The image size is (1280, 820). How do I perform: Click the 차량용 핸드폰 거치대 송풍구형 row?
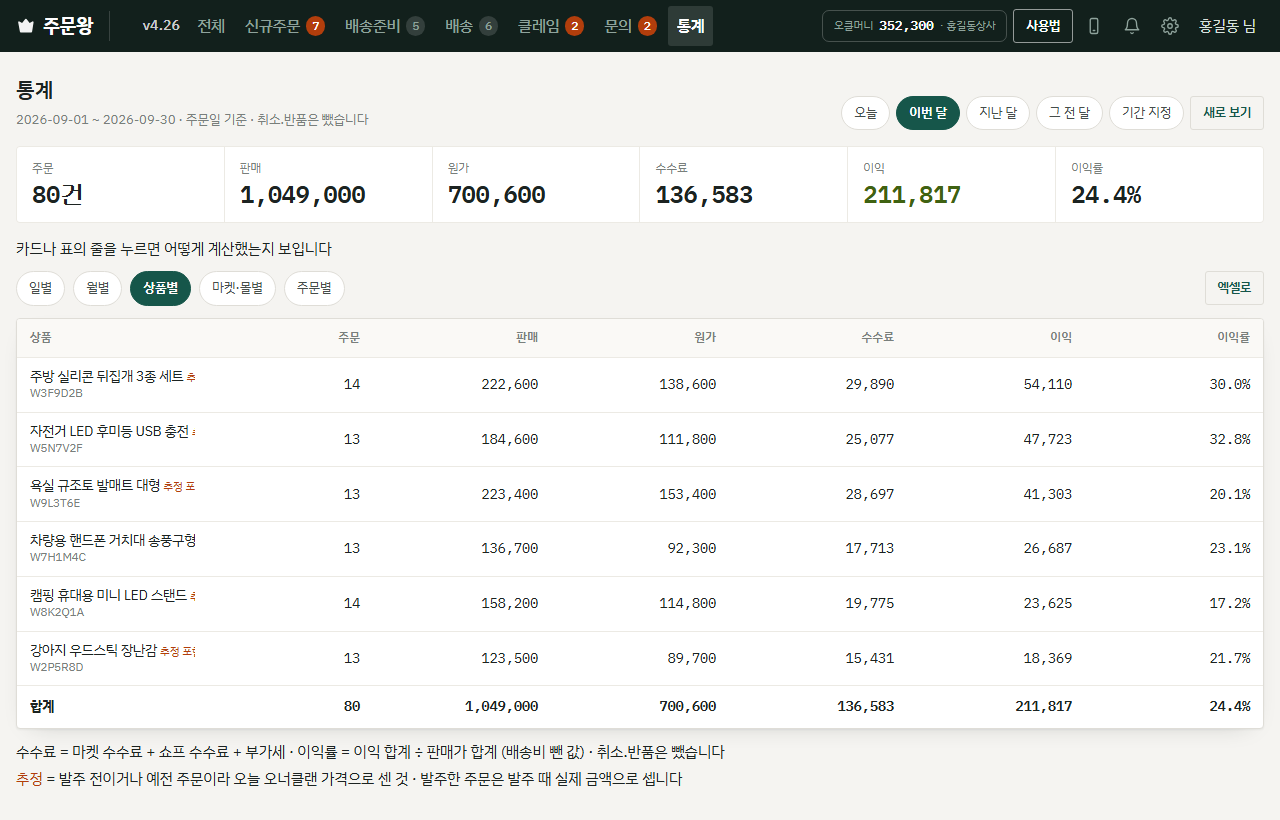click(640, 549)
